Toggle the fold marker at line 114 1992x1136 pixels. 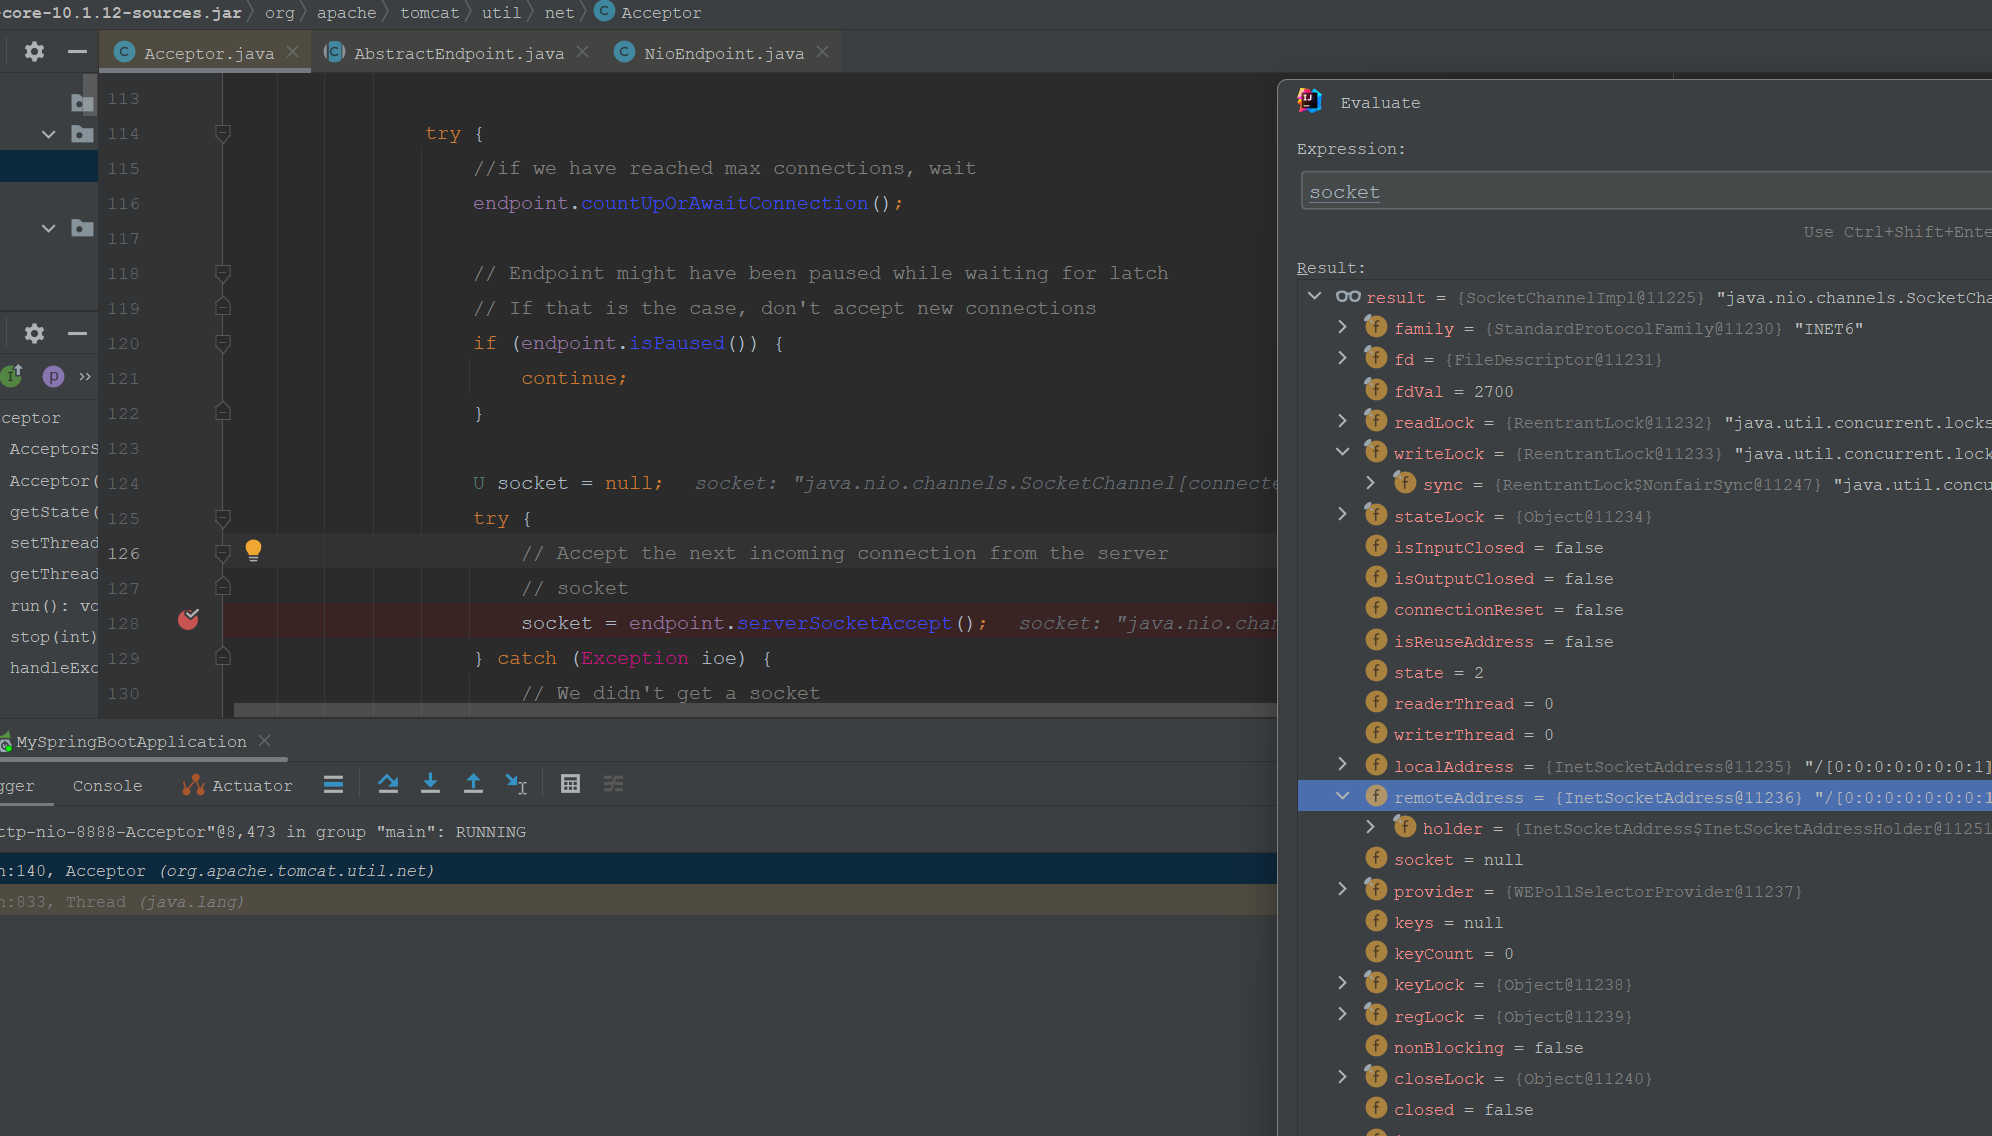coord(223,133)
